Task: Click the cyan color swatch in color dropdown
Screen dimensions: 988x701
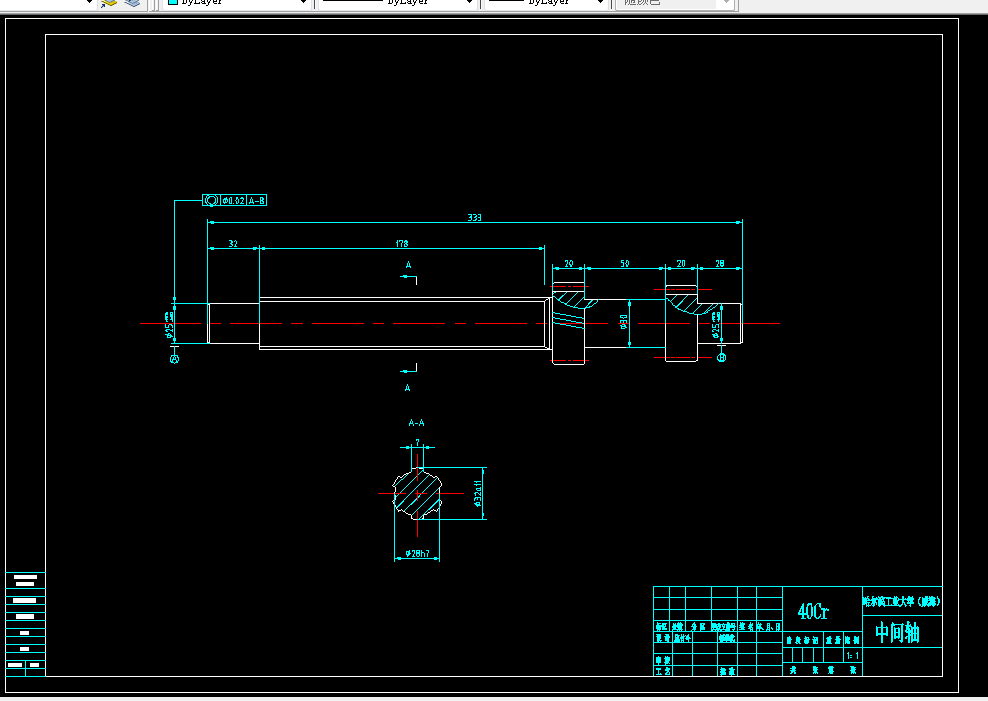Action: tap(172, 2)
